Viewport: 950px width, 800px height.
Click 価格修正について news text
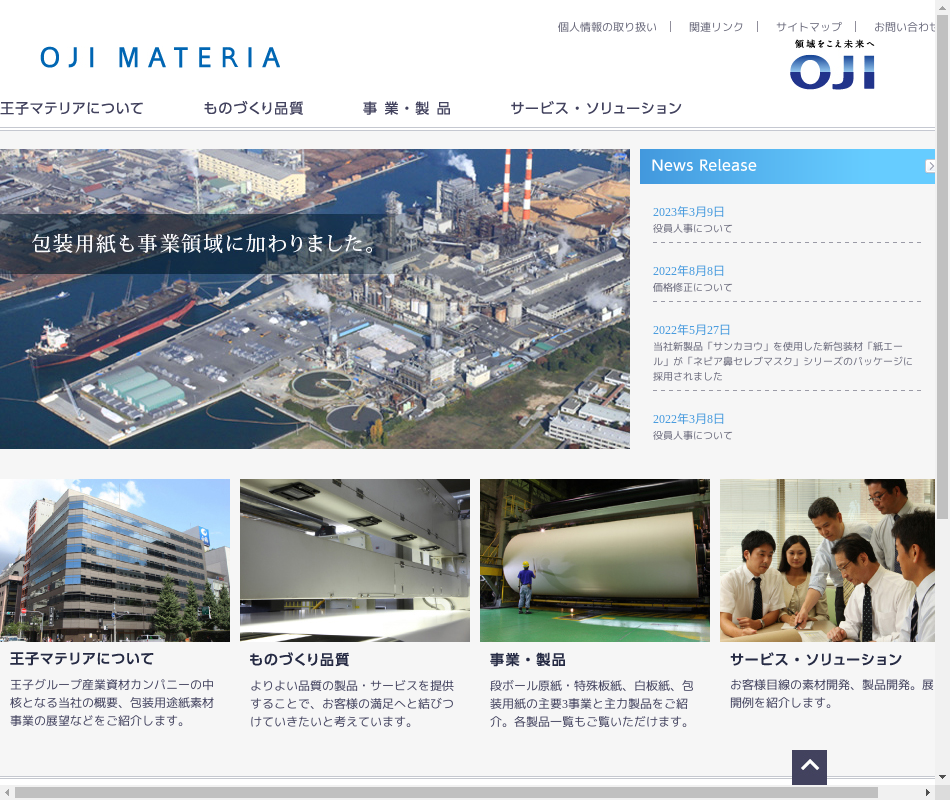click(x=693, y=287)
